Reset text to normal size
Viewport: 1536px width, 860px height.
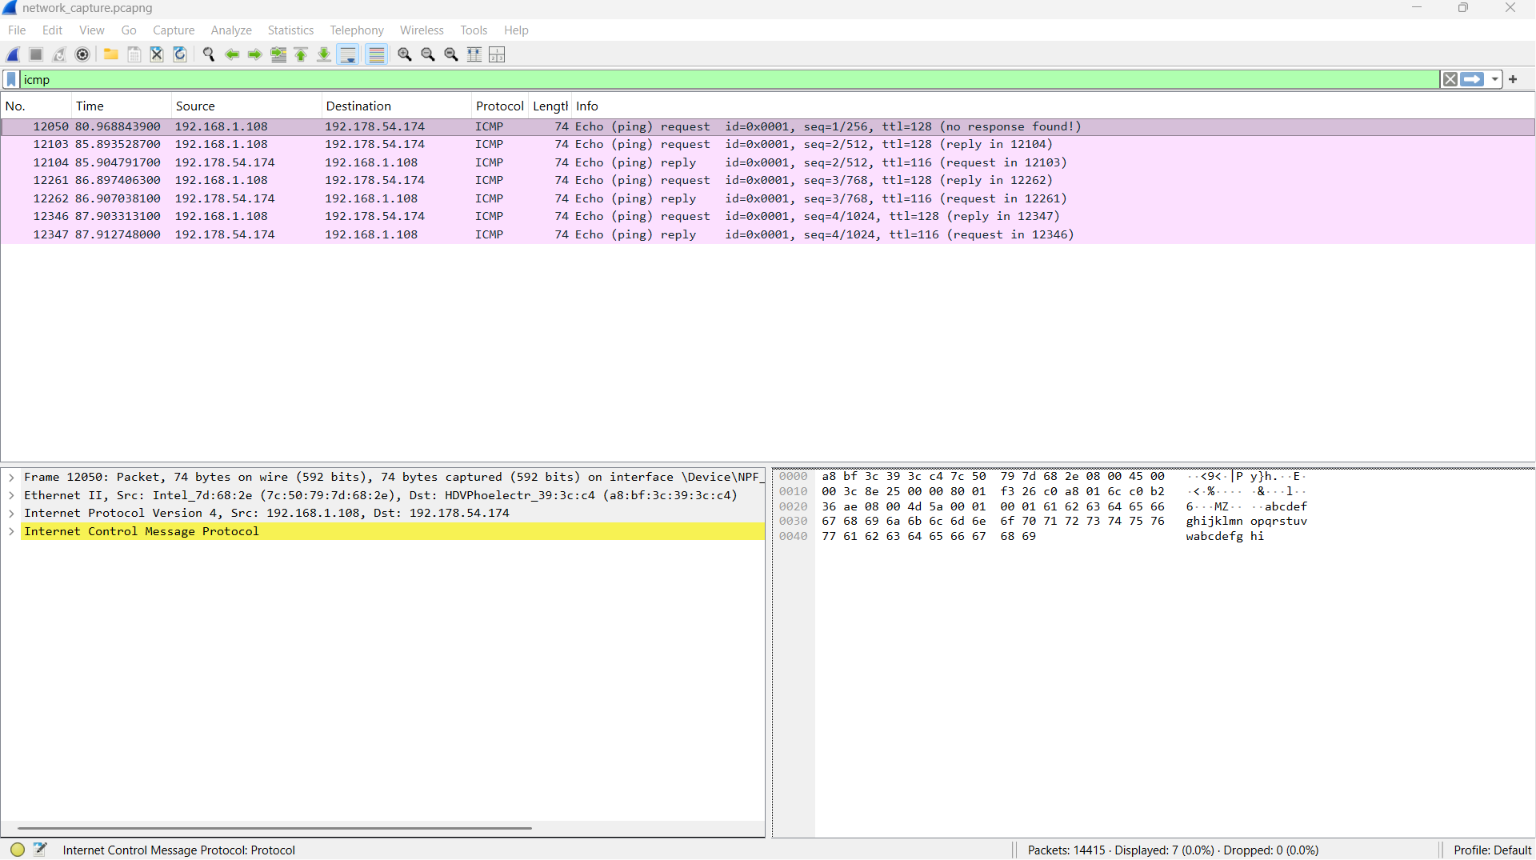coord(451,54)
